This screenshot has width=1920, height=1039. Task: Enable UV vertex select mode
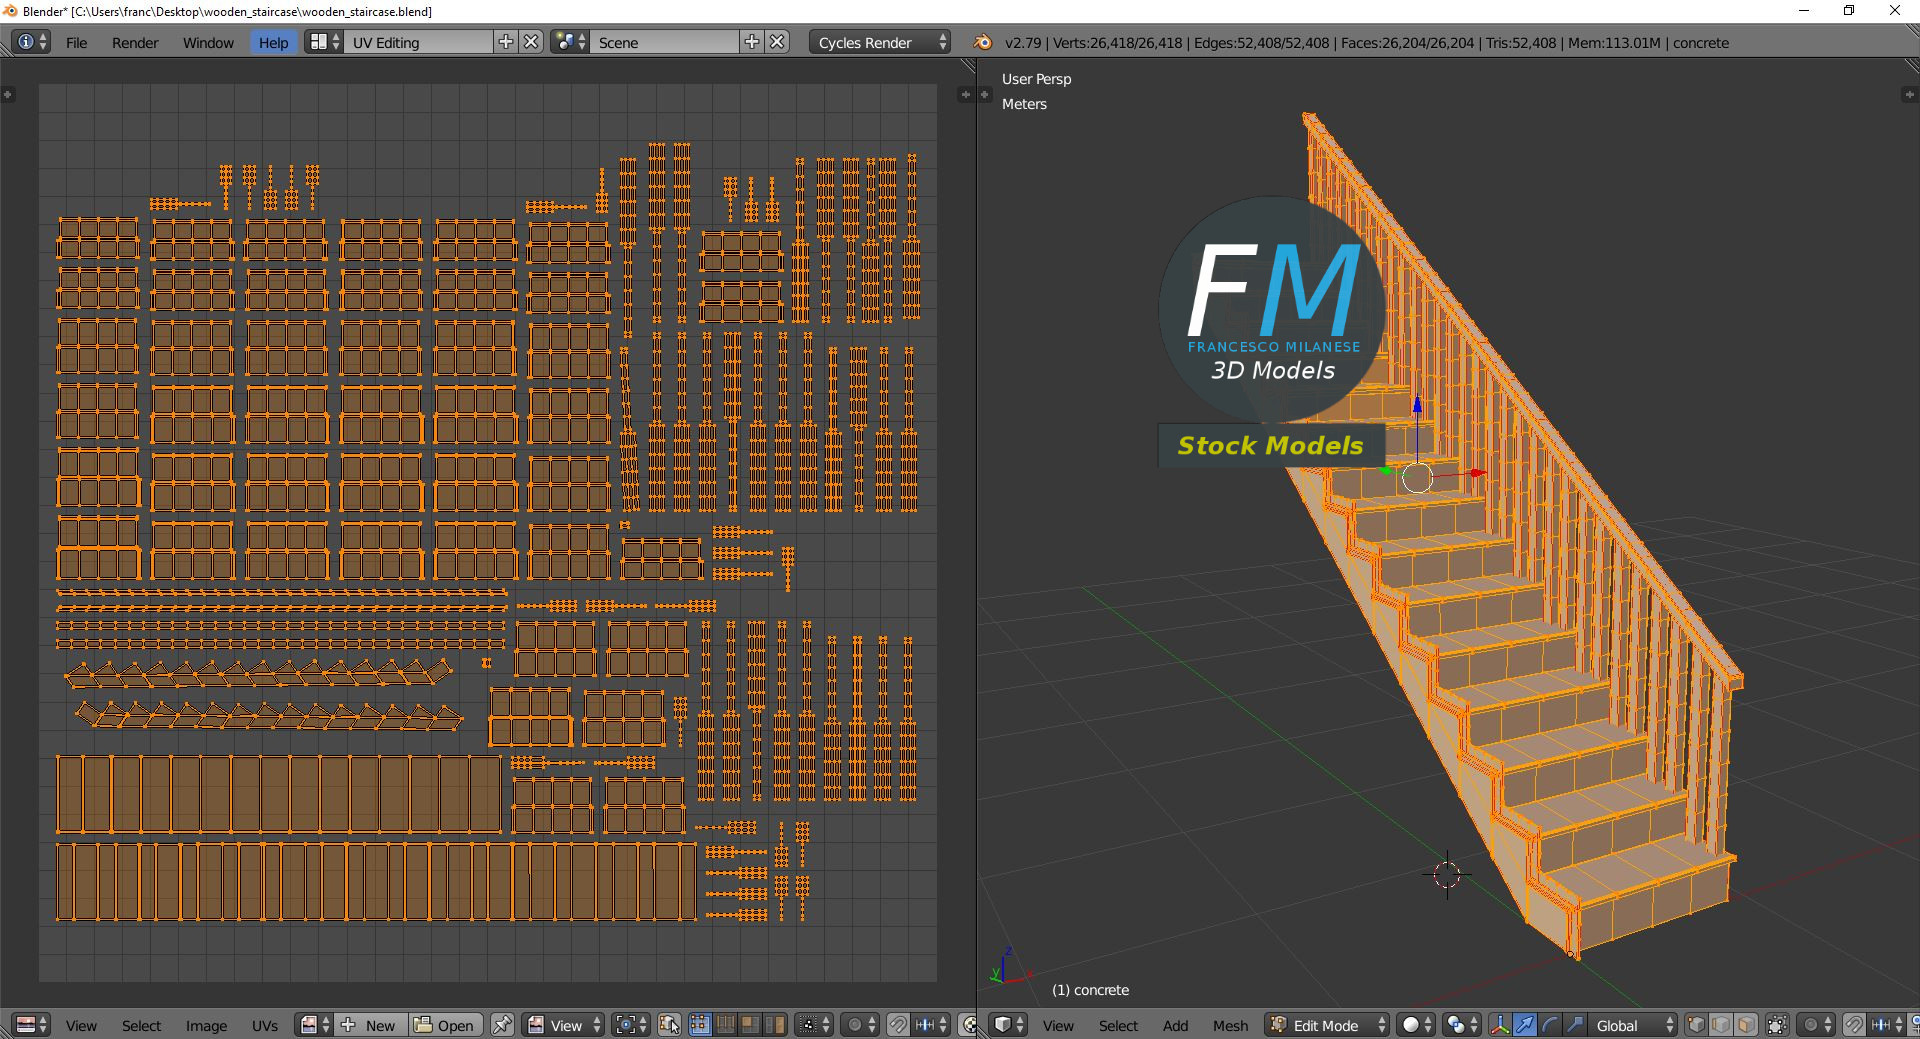[700, 1025]
